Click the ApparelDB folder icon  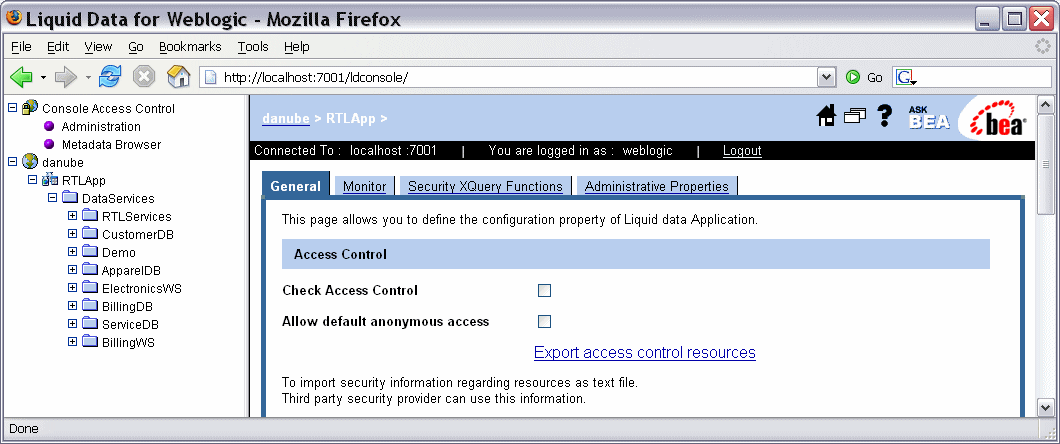pos(91,270)
